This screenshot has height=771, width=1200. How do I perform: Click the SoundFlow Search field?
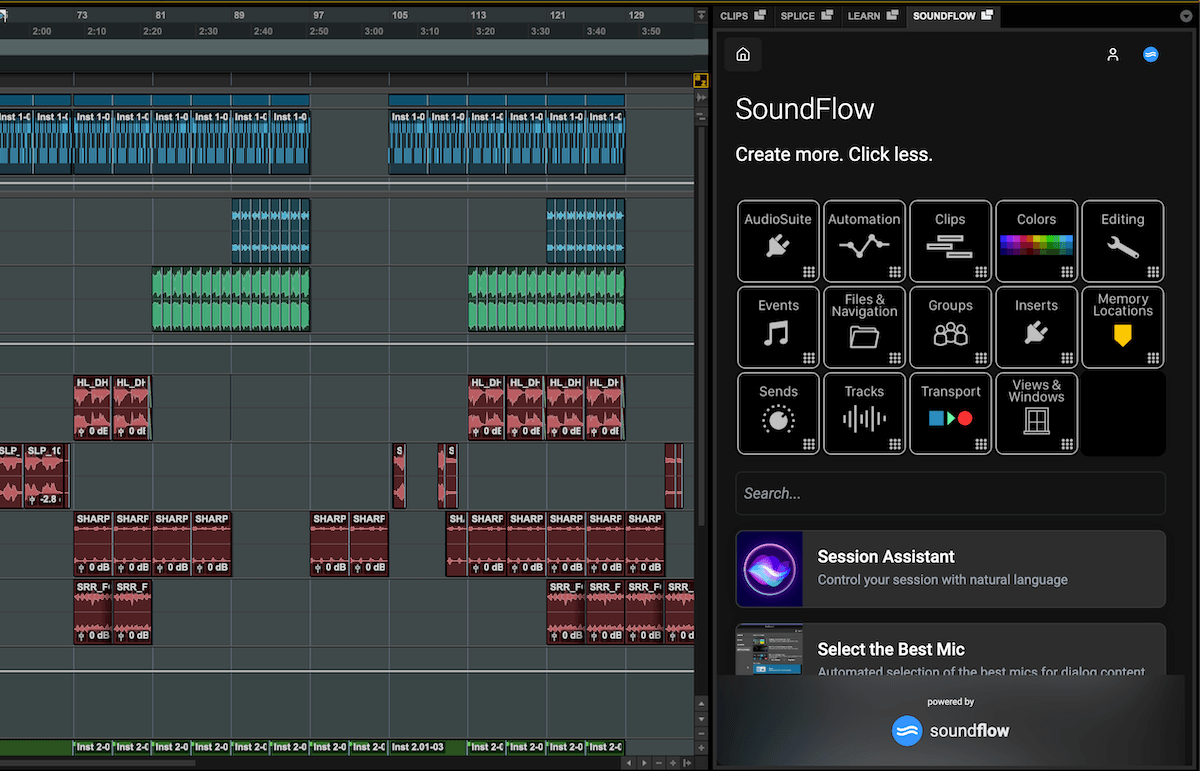click(x=950, y=493)
